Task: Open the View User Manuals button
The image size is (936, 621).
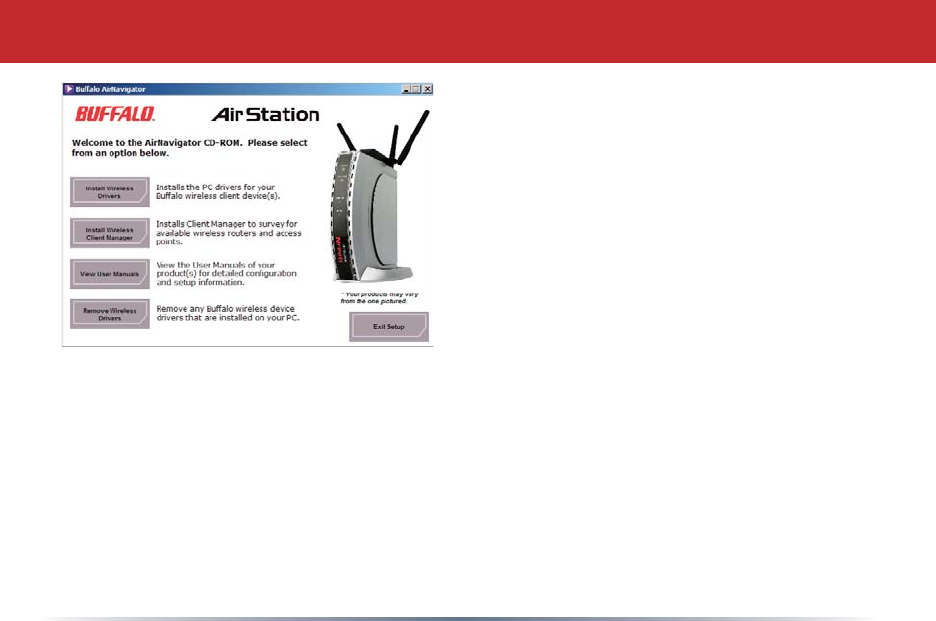Action: coord(110,273)
